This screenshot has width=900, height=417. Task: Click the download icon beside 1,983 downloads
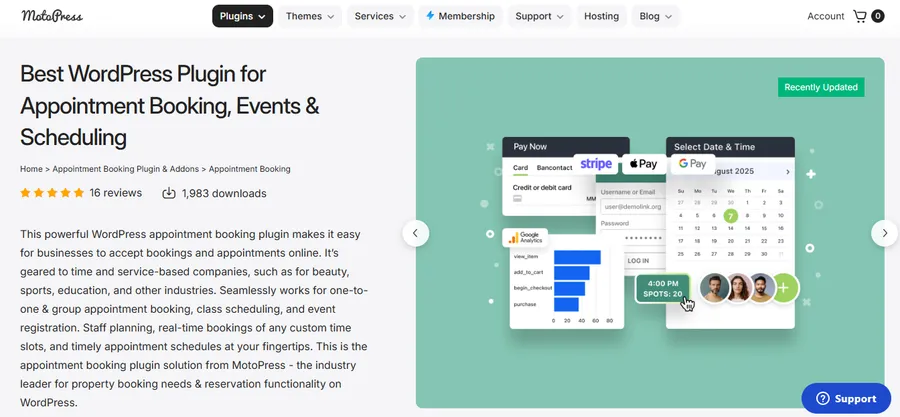click(169, 193)
